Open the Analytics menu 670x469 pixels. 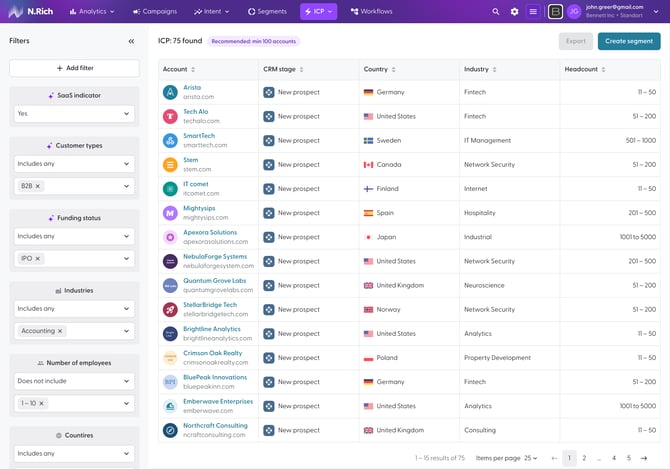pyautogui.click(x=91, y=12)
